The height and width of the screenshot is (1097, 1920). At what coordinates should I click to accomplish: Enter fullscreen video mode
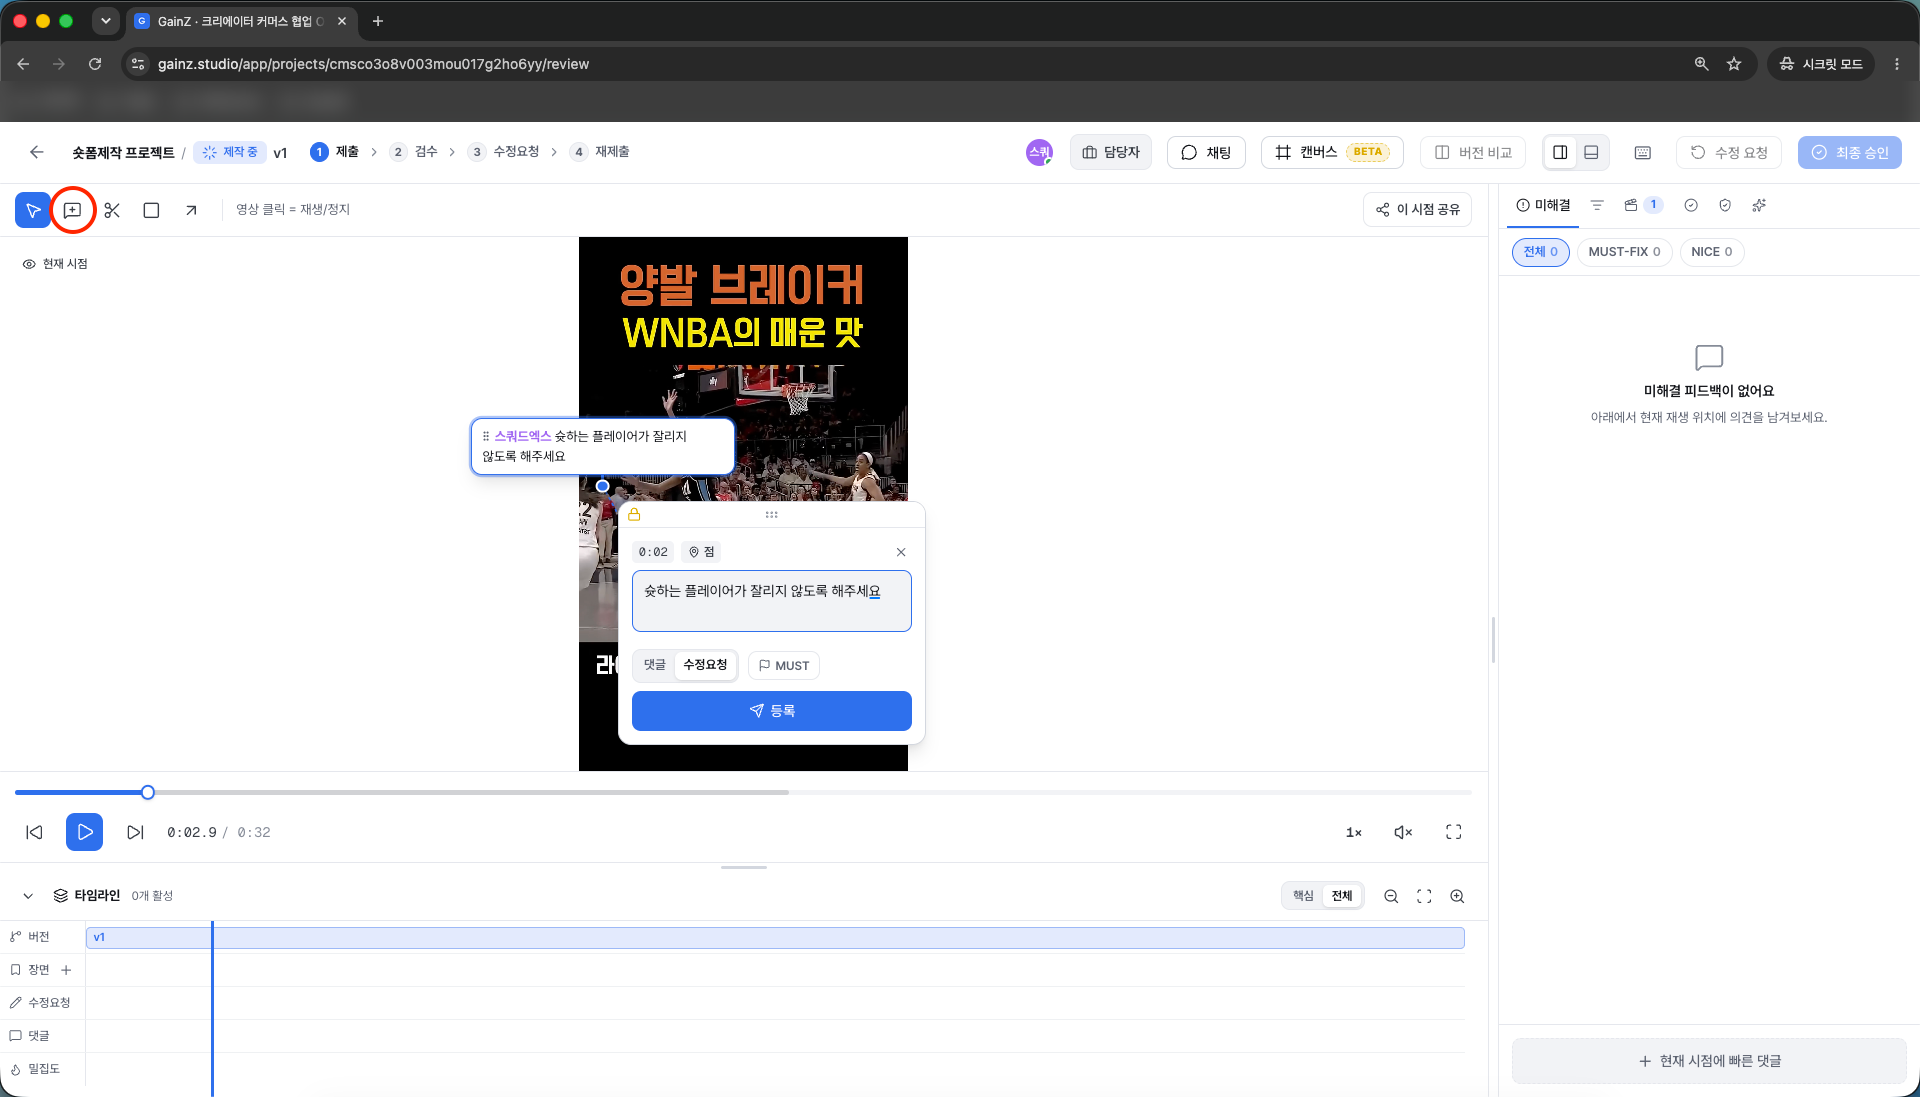[x=1454, y=832]
